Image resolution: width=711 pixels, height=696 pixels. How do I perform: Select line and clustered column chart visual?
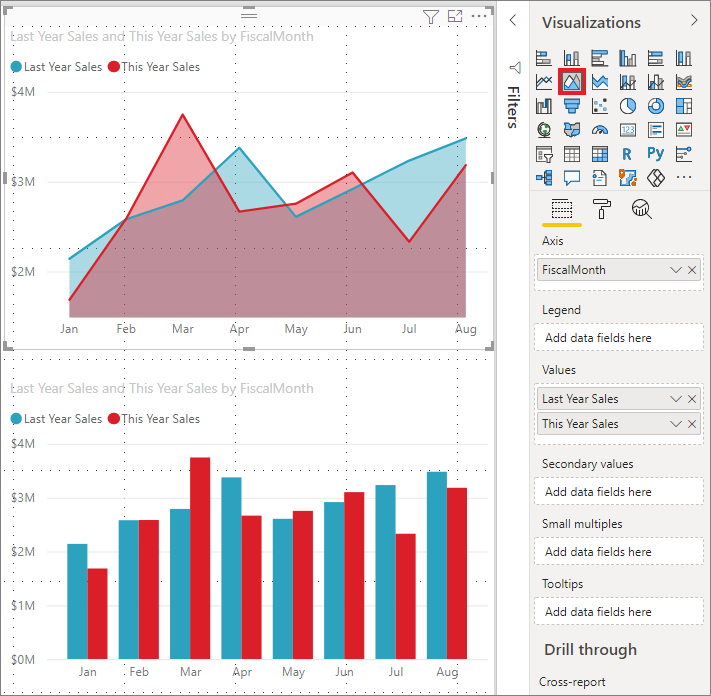pyautogui.click(x=656, y=82)
